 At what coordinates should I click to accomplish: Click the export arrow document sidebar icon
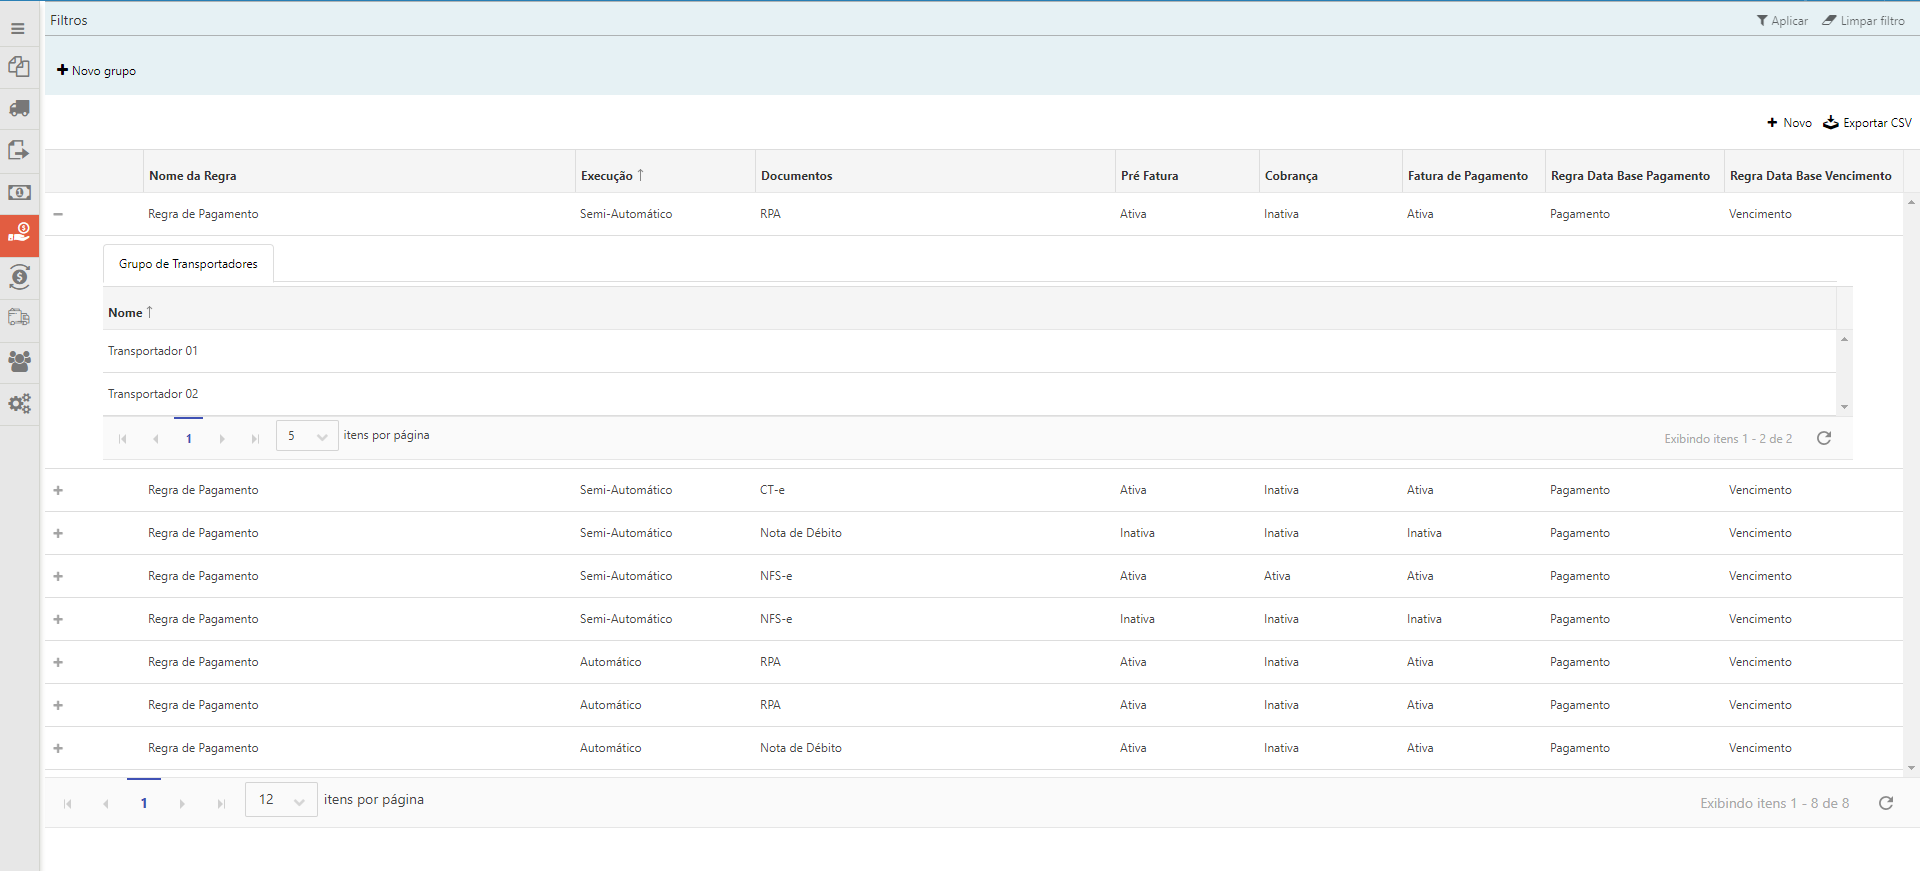coord(19,150)
